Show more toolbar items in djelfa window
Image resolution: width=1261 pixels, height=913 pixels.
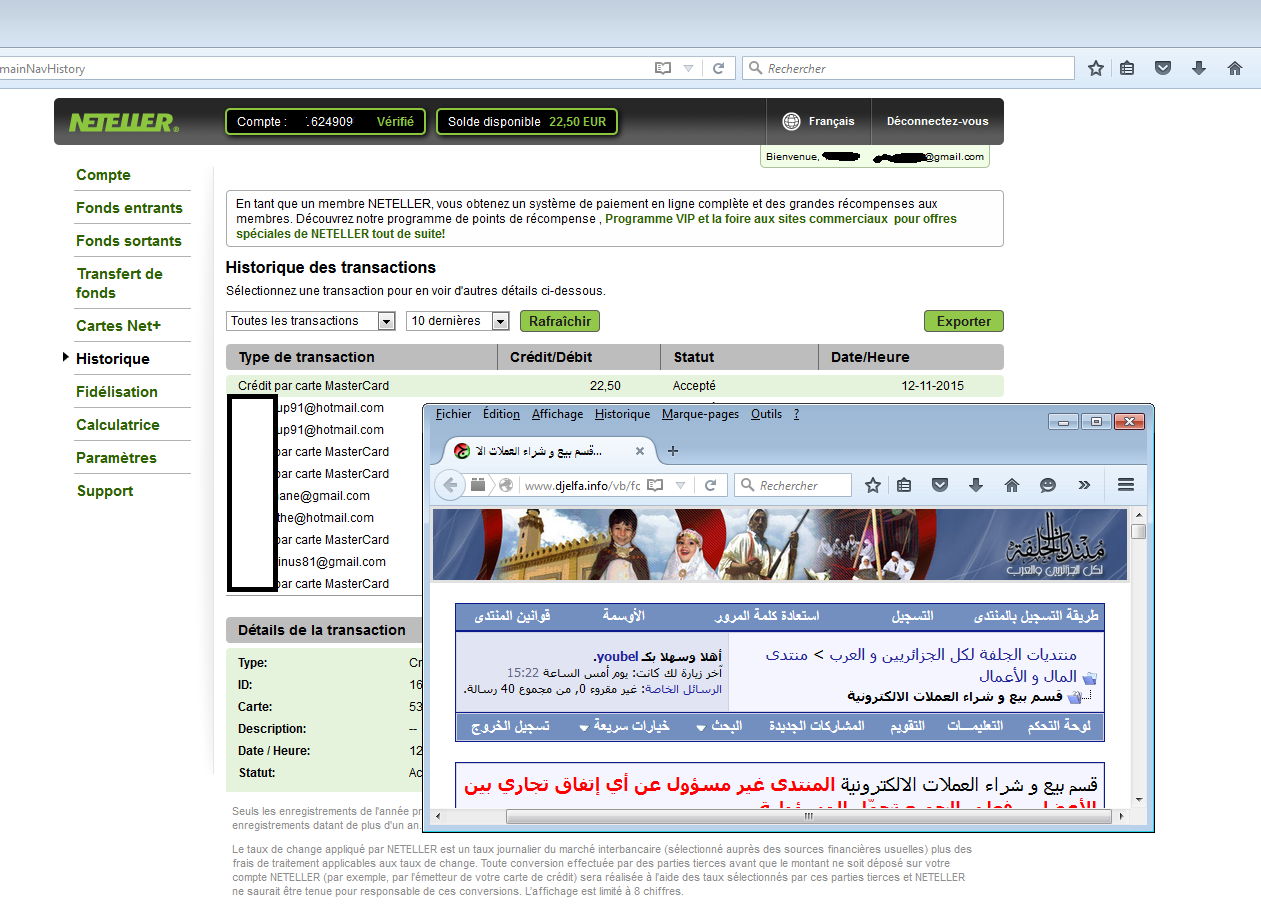(x=1084, y=485)
